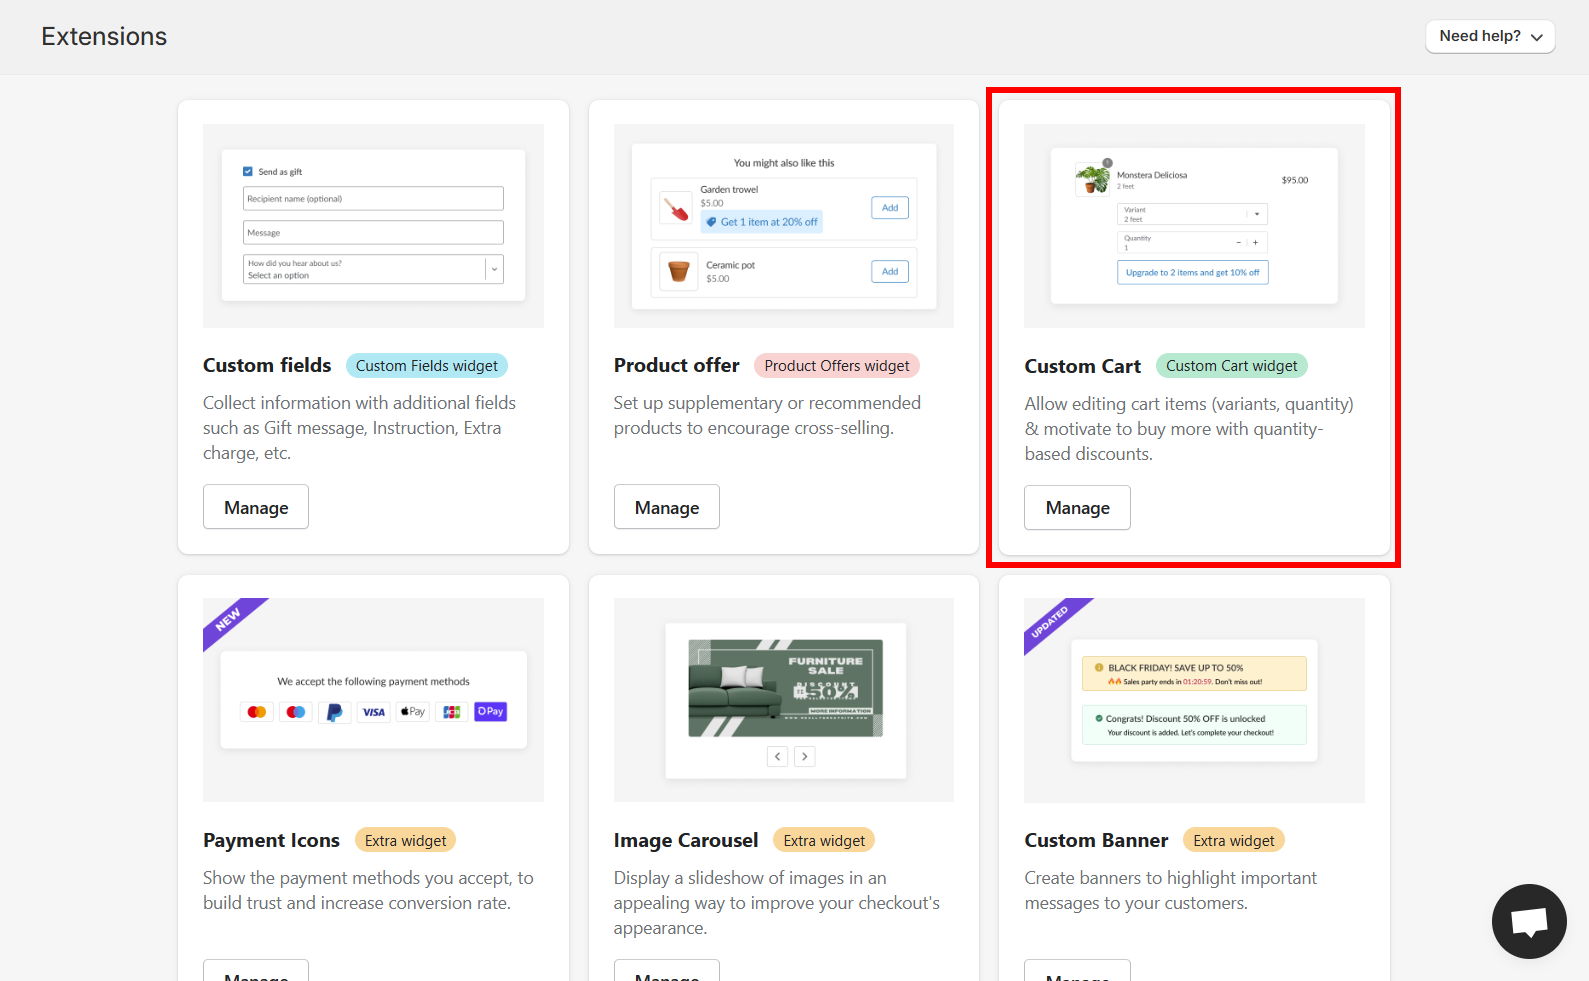Click the carousel next arrow in preview
Screen dimensions: 1589x981
[x=804, y=757]
